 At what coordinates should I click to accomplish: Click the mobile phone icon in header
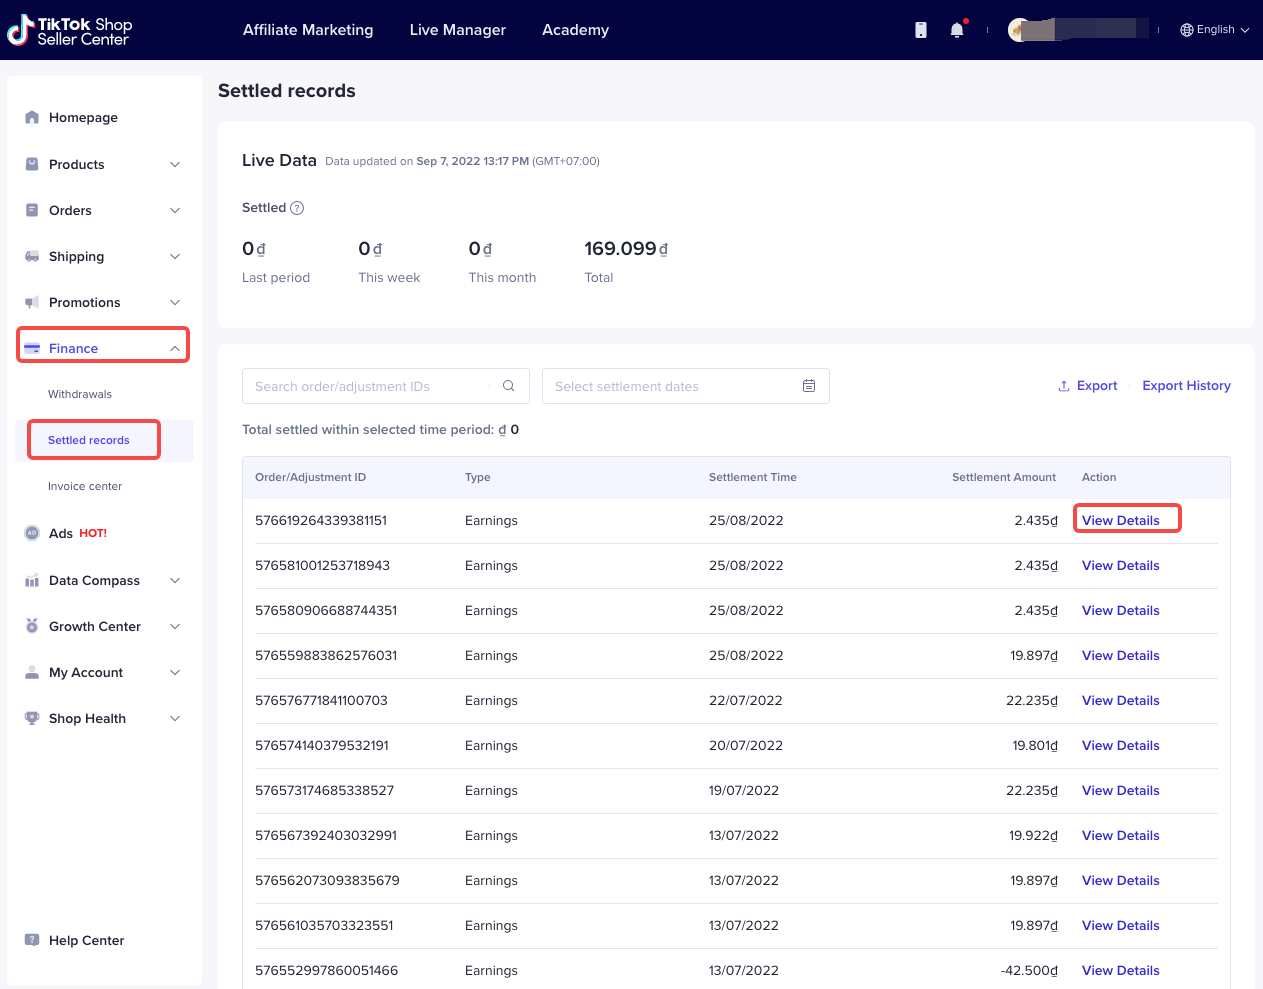(x=921, y=30)
